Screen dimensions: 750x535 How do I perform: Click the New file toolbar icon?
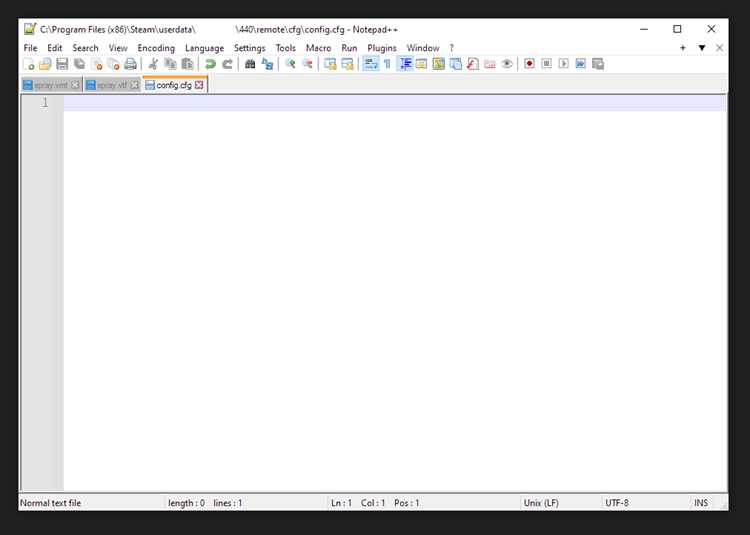tap(29, 64)
